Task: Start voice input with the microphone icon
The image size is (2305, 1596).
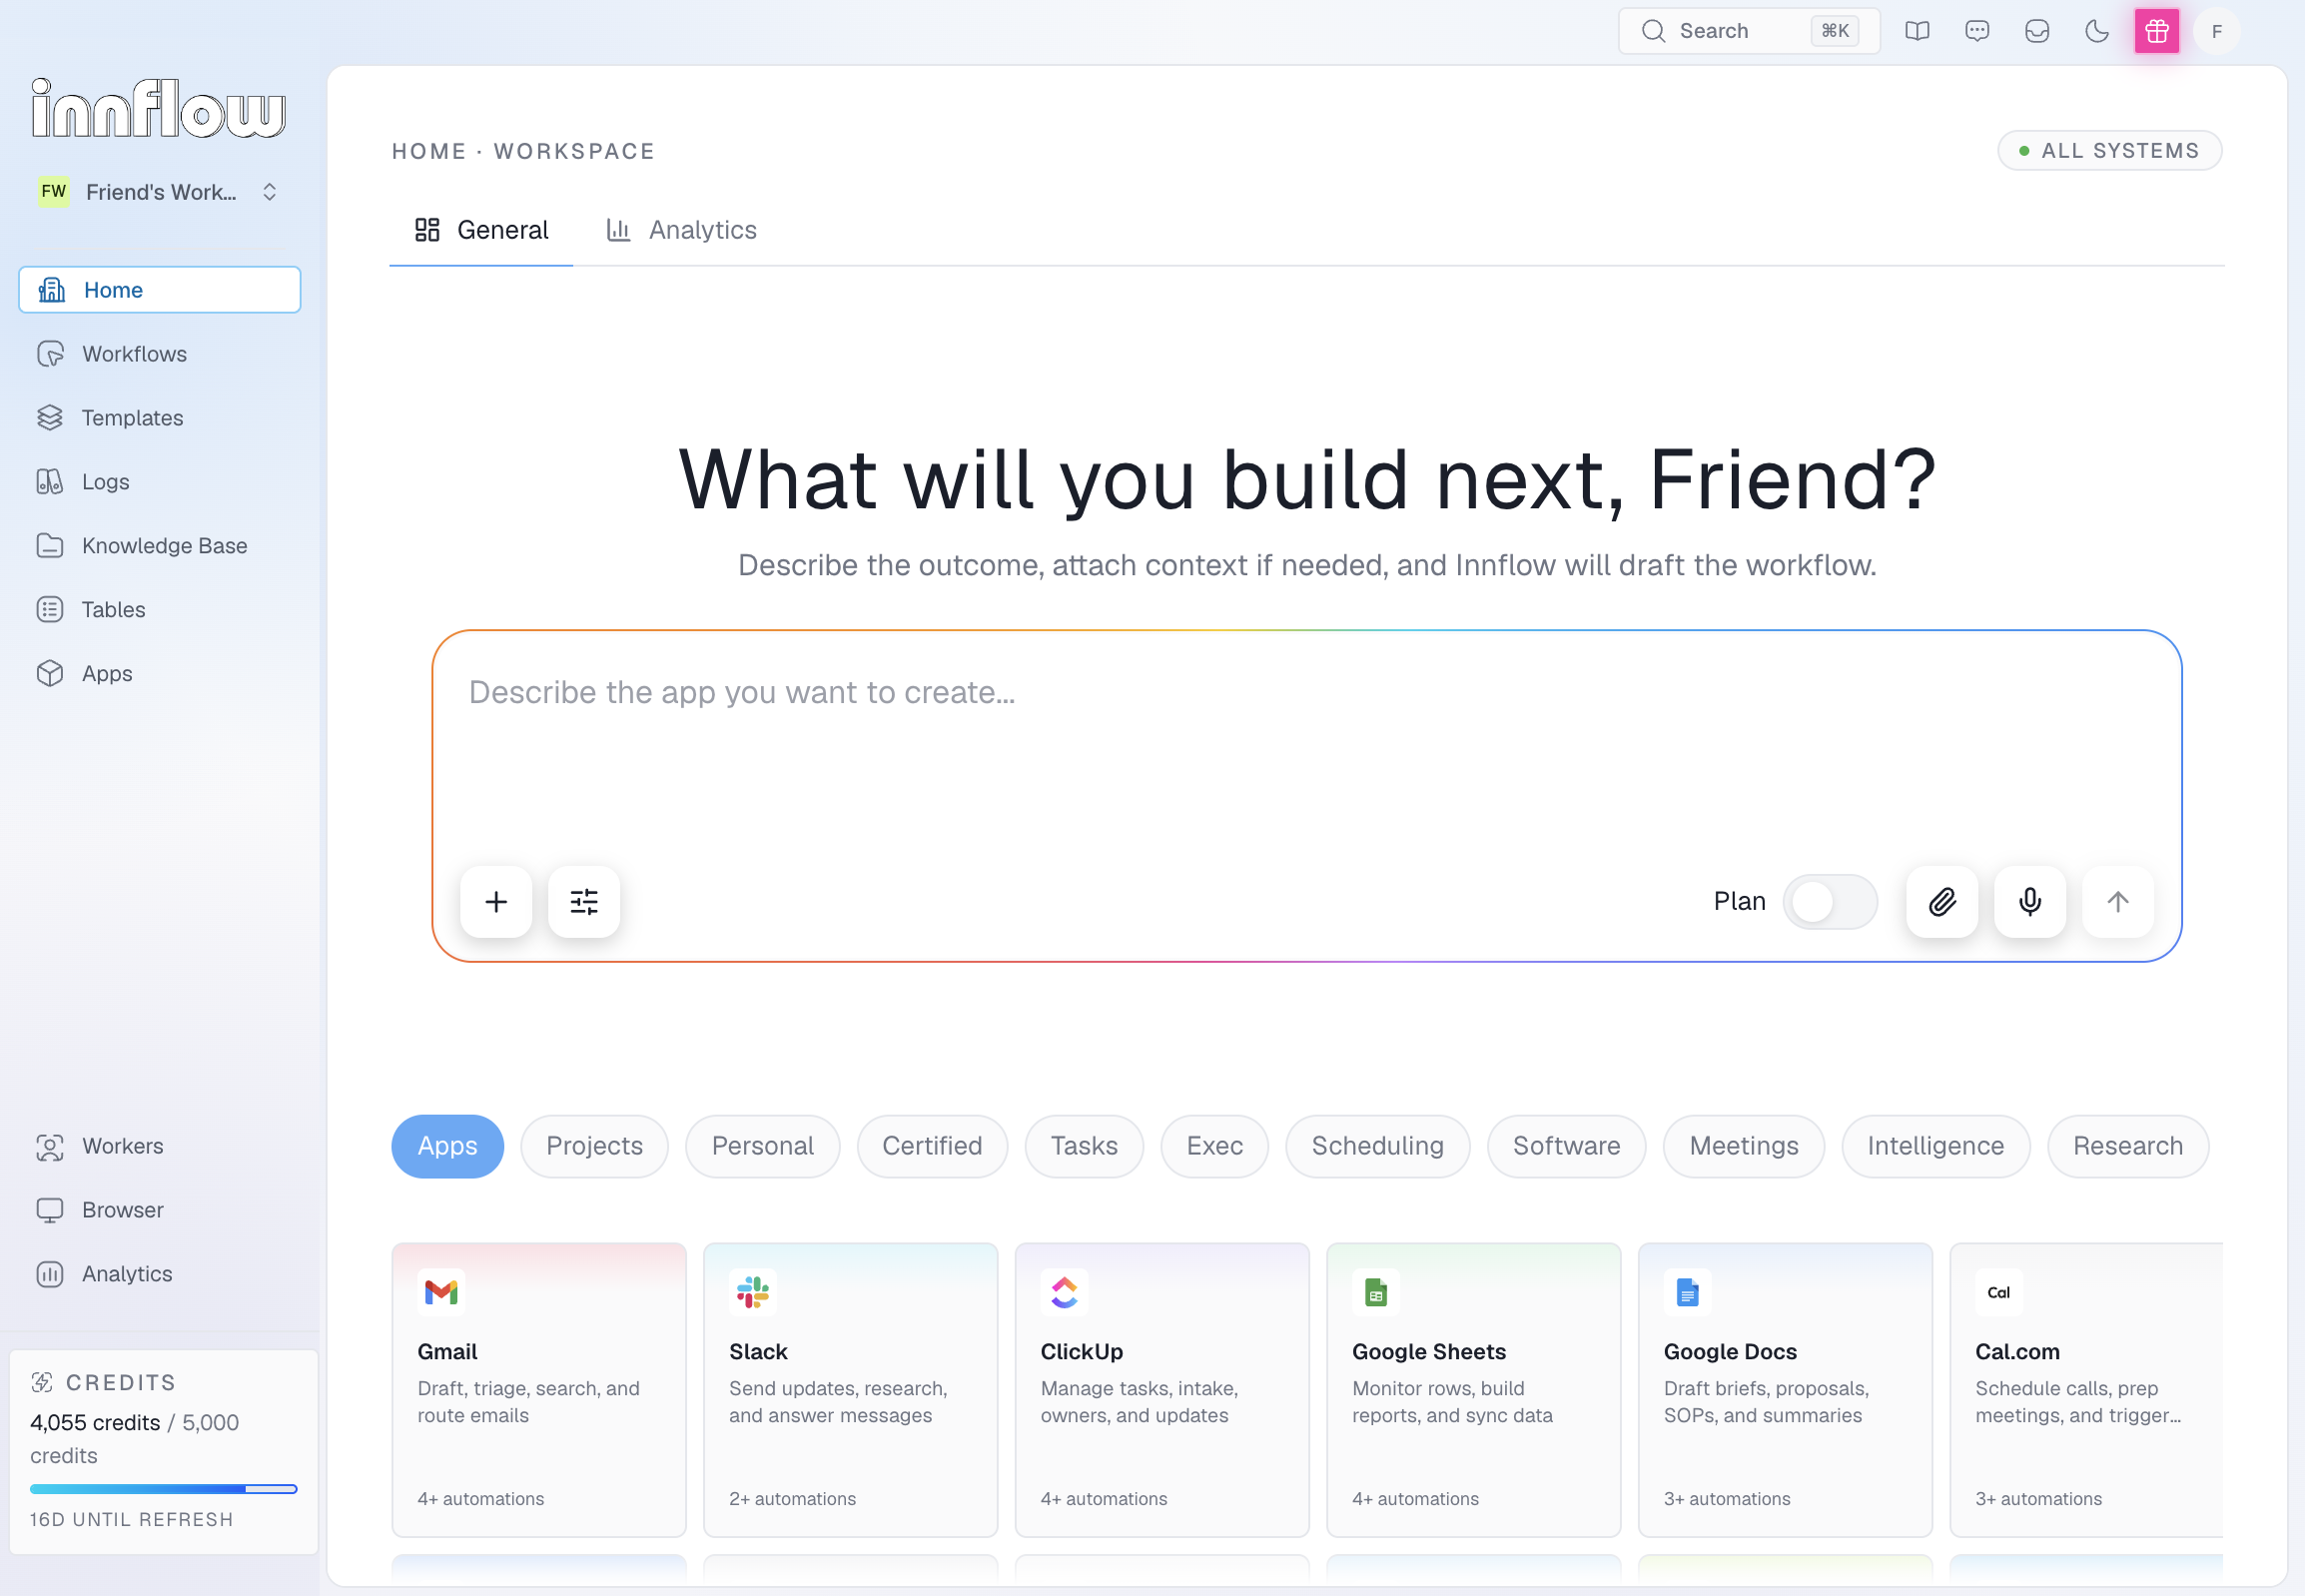Action: 2030,902
